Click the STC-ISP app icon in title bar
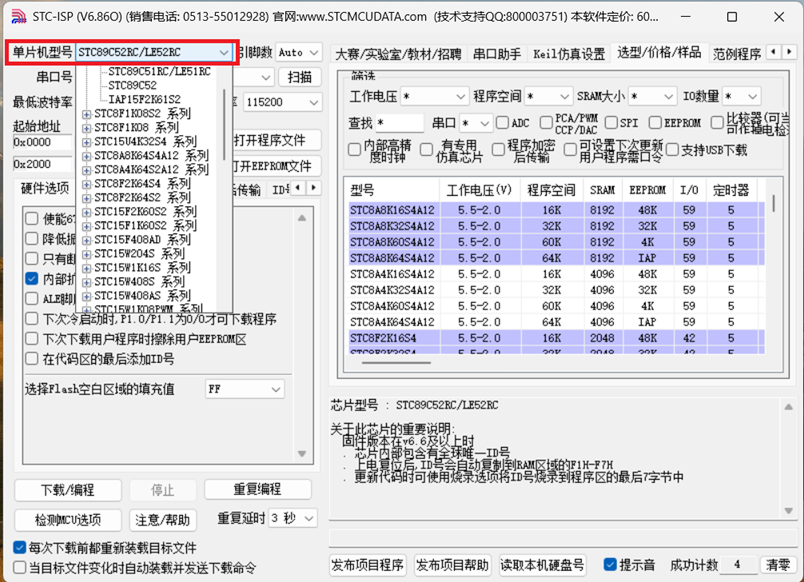804x582 pixels. coord(17,17)
